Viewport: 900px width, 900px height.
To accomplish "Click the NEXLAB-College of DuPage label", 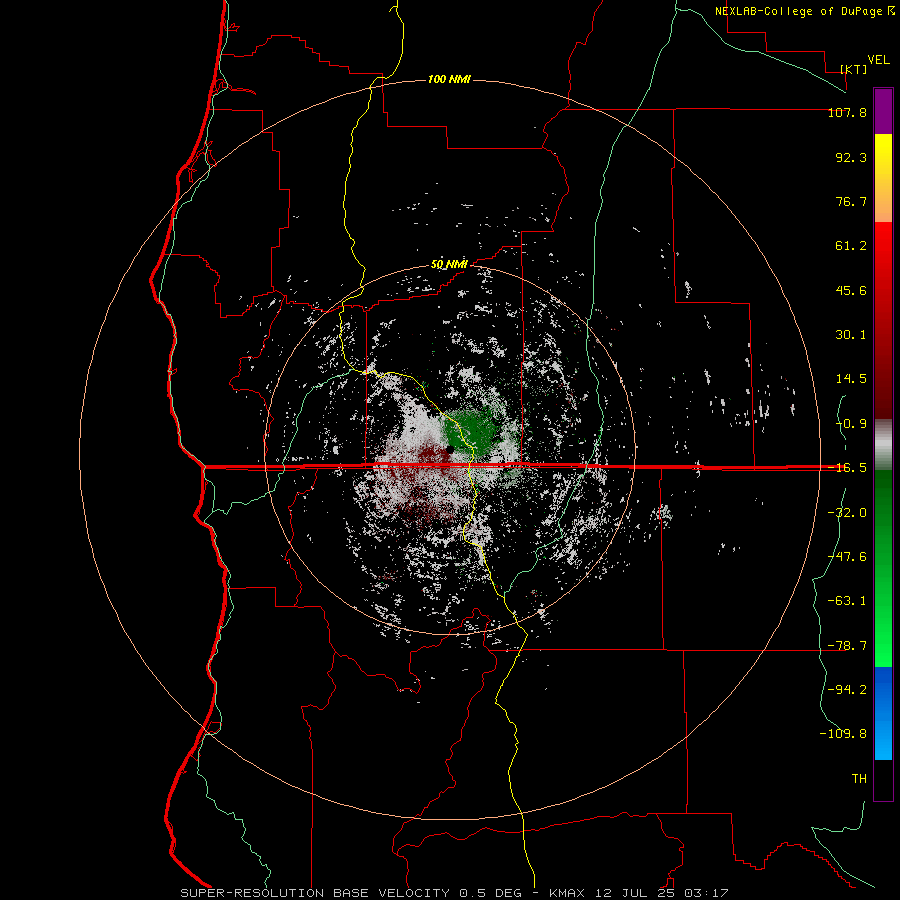I will pos(798,11).
